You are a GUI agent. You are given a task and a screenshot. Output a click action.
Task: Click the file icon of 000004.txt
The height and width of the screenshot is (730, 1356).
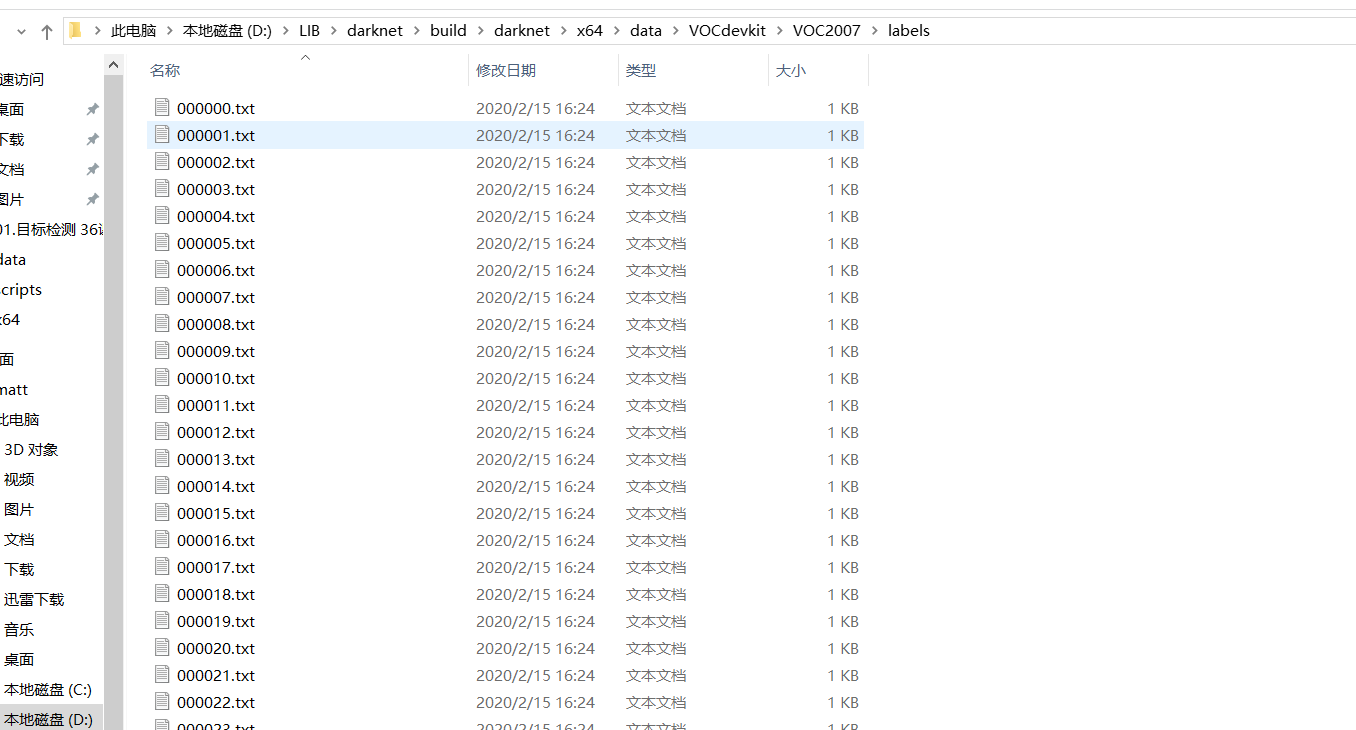tap(162, 215)
